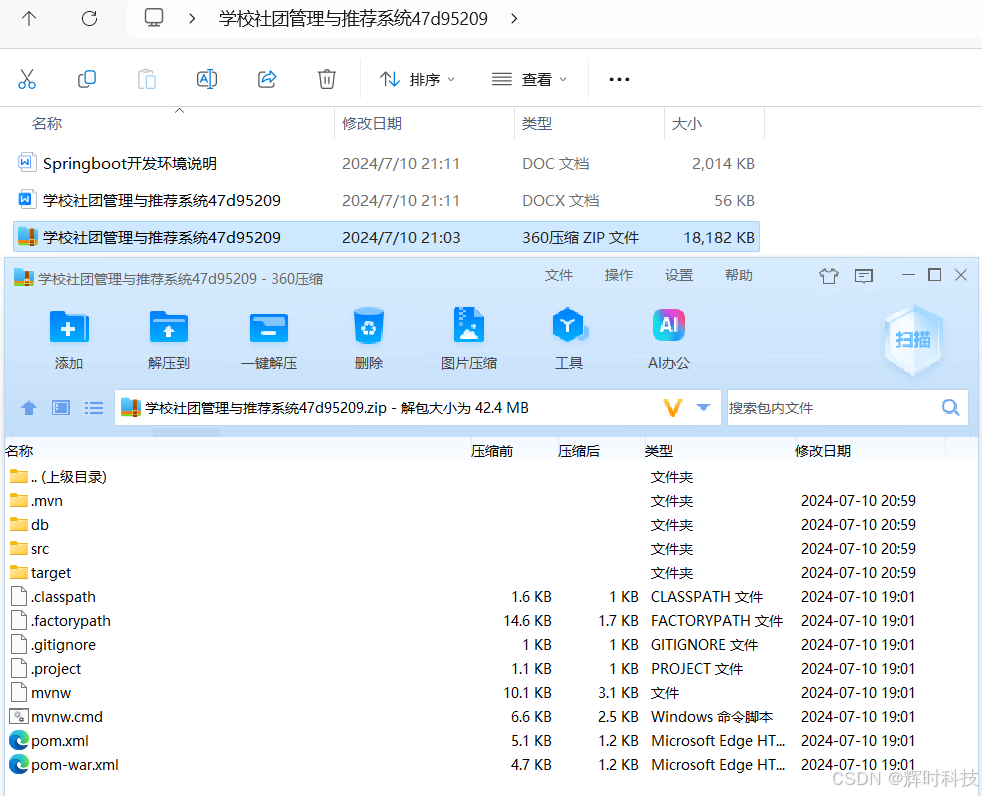The image size is (982, 796).
Task: Click the skin shirt icon in the 360压缩 title bar
Action: coord(829,276)
